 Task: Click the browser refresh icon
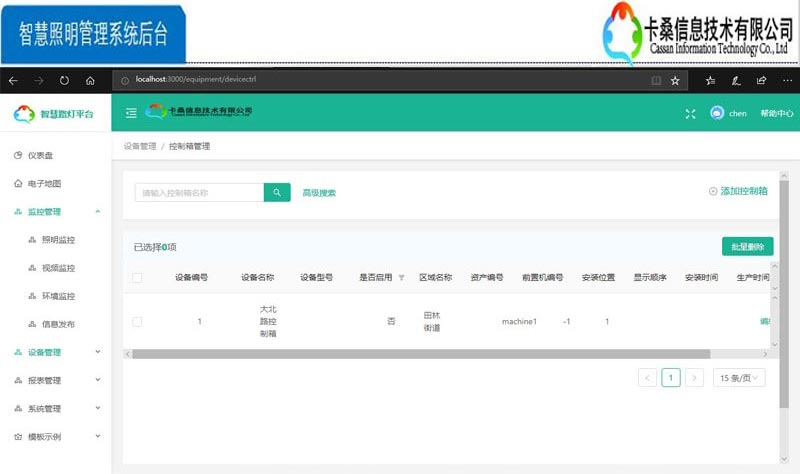click(x=64, y=80)
